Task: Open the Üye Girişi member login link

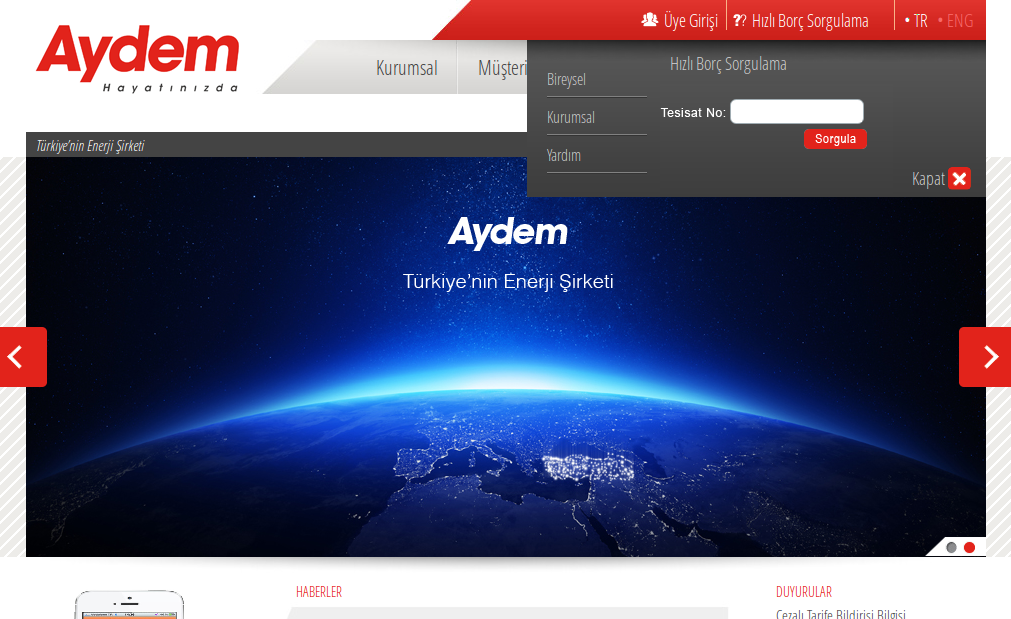Action: 691,21
